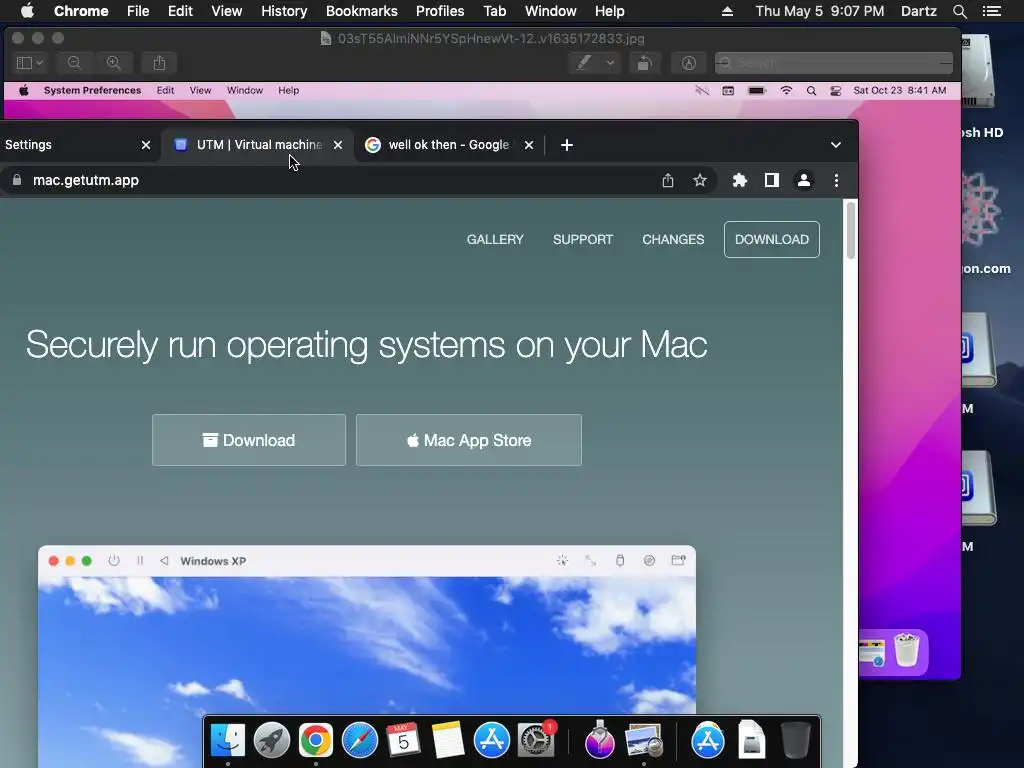Click the Mac App Store button
The height and width of the screenshot is (768, 1024).
[469, 440]
